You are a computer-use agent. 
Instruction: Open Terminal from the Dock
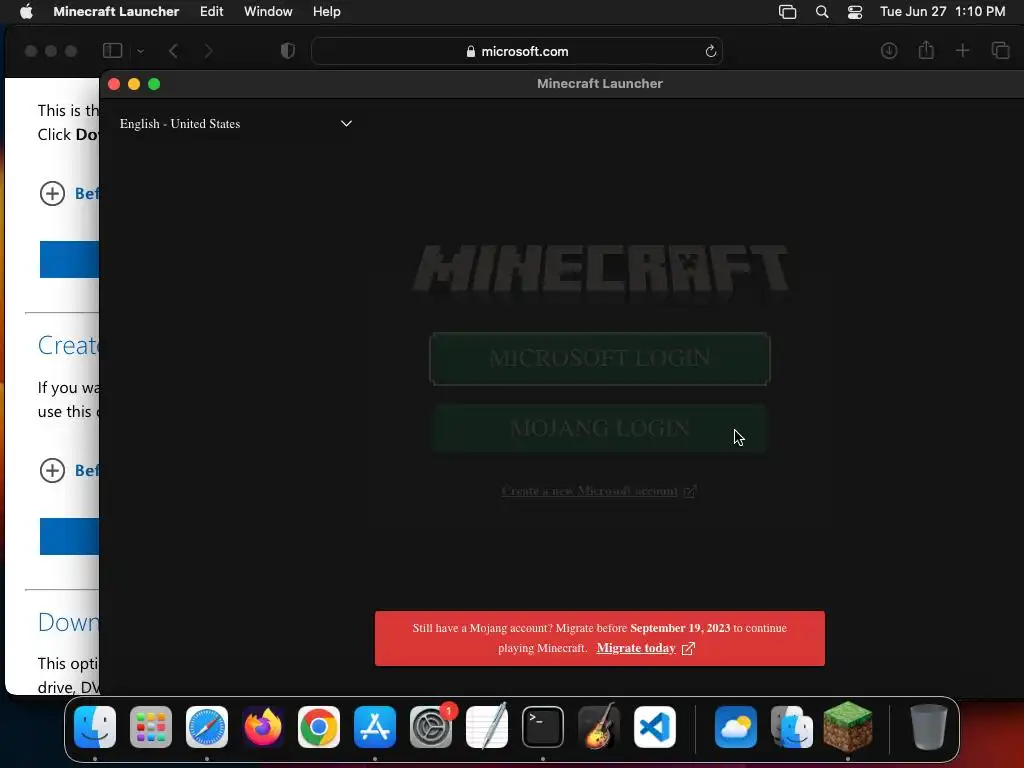point(543,726)
